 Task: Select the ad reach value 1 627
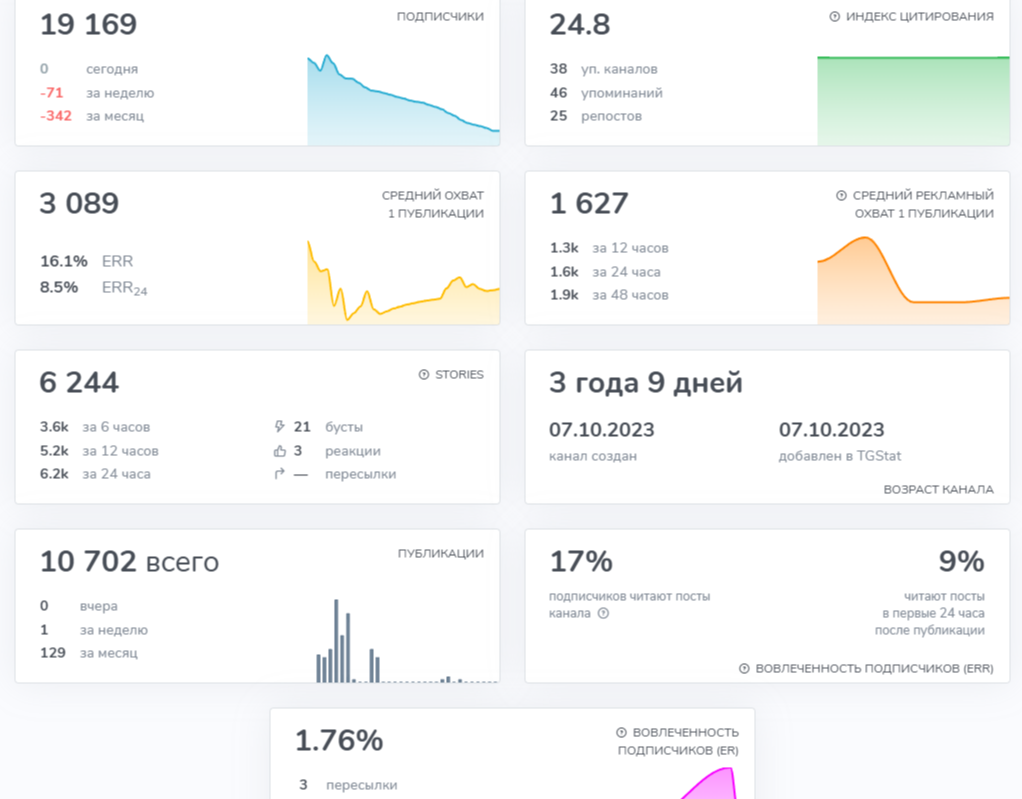tap(589, 203)
